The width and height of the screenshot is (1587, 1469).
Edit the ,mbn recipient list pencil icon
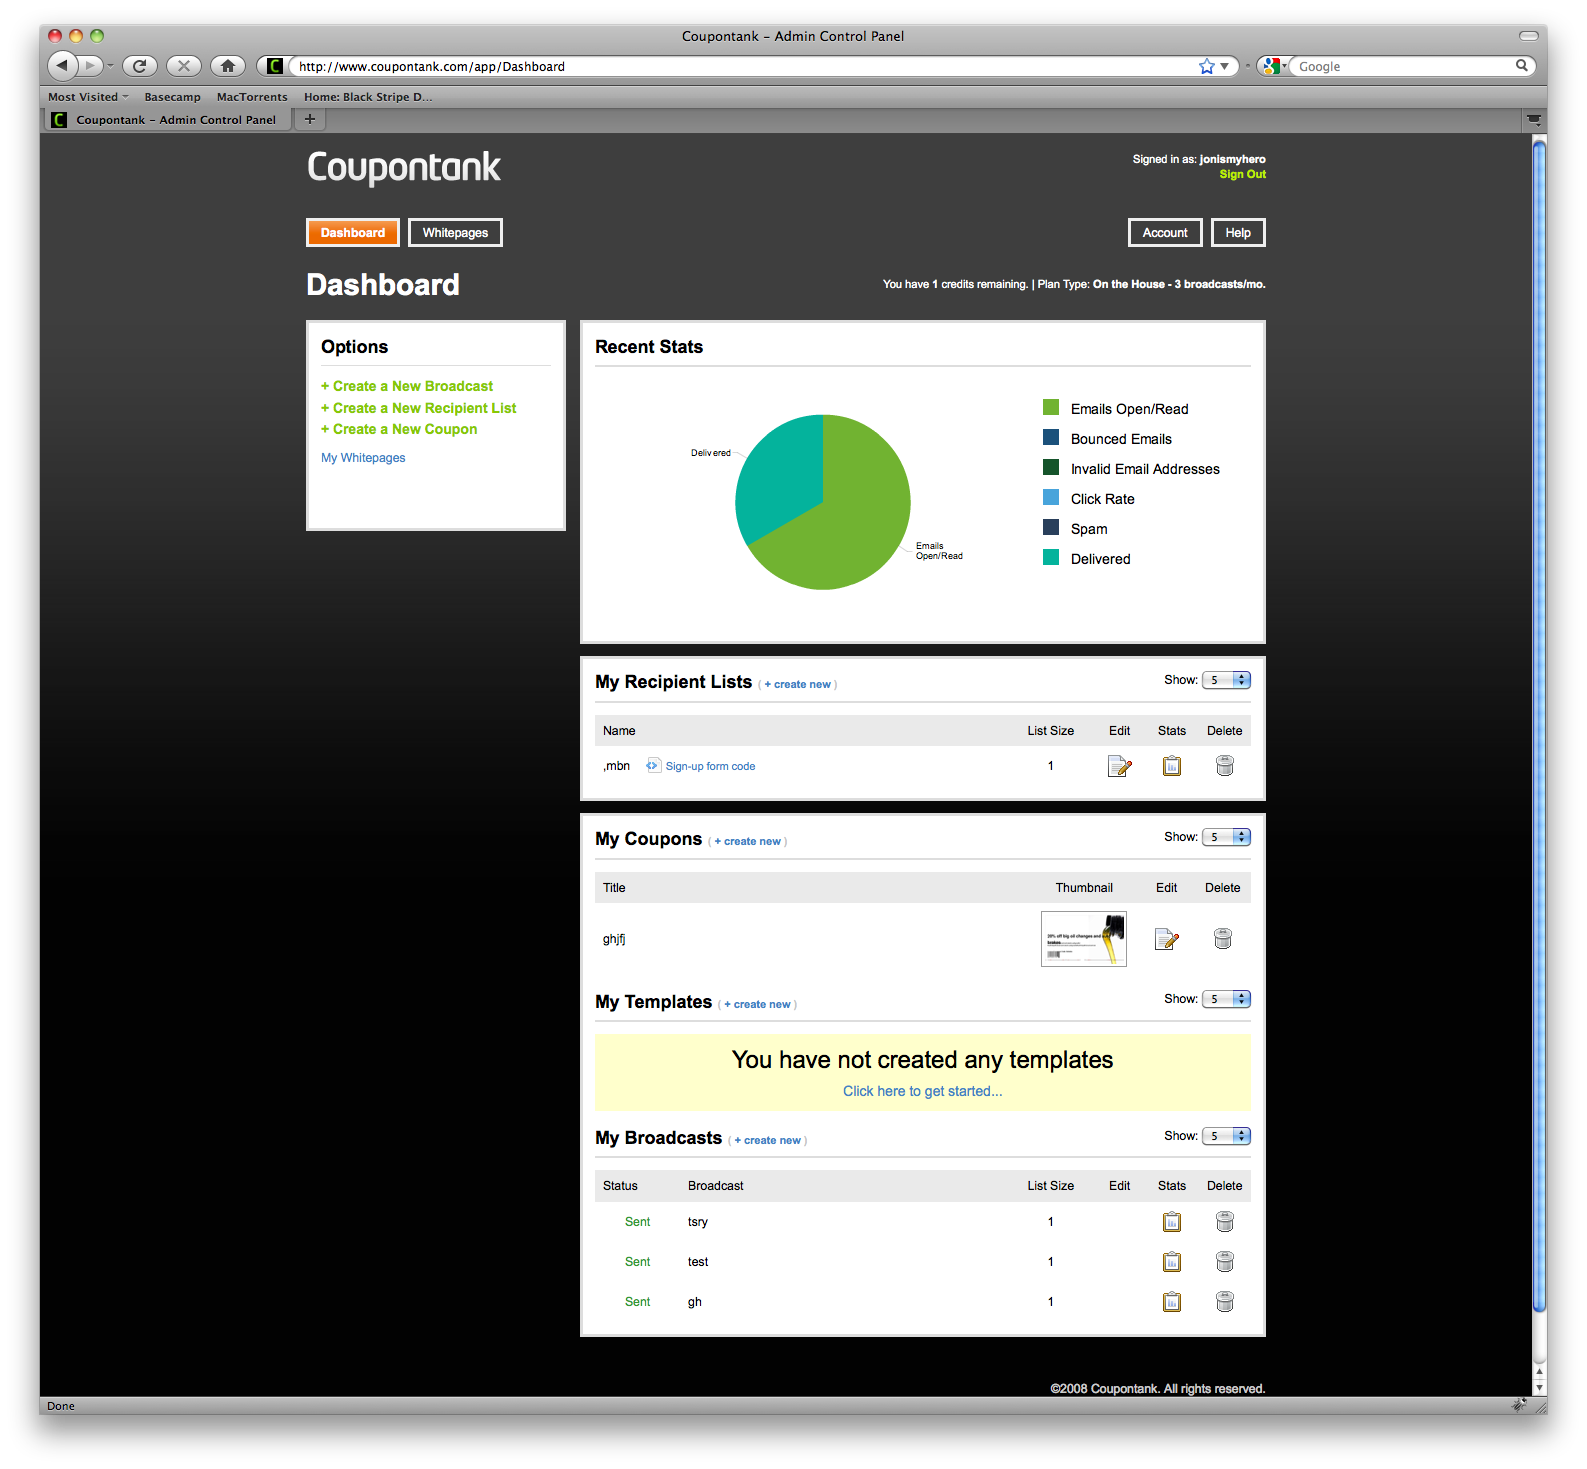point(1120,766)
